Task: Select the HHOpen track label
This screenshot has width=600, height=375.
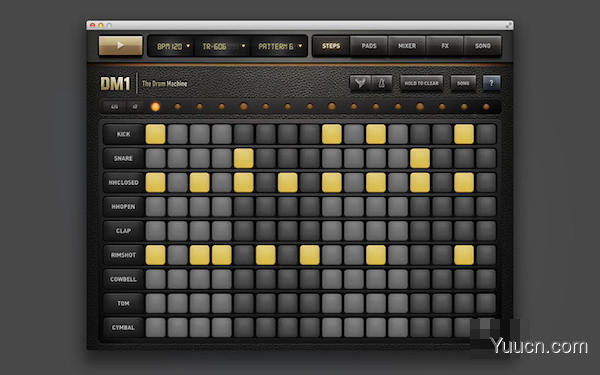Action: pos(123,207)
